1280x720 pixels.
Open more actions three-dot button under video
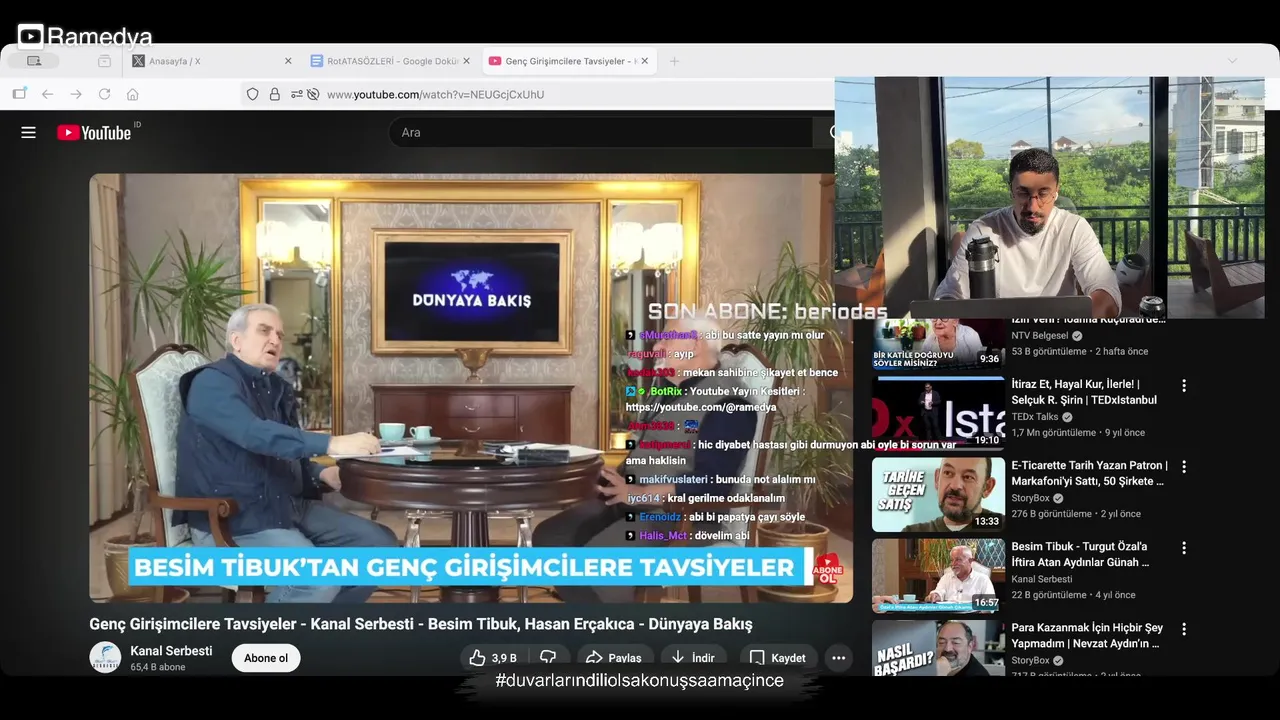838,658
